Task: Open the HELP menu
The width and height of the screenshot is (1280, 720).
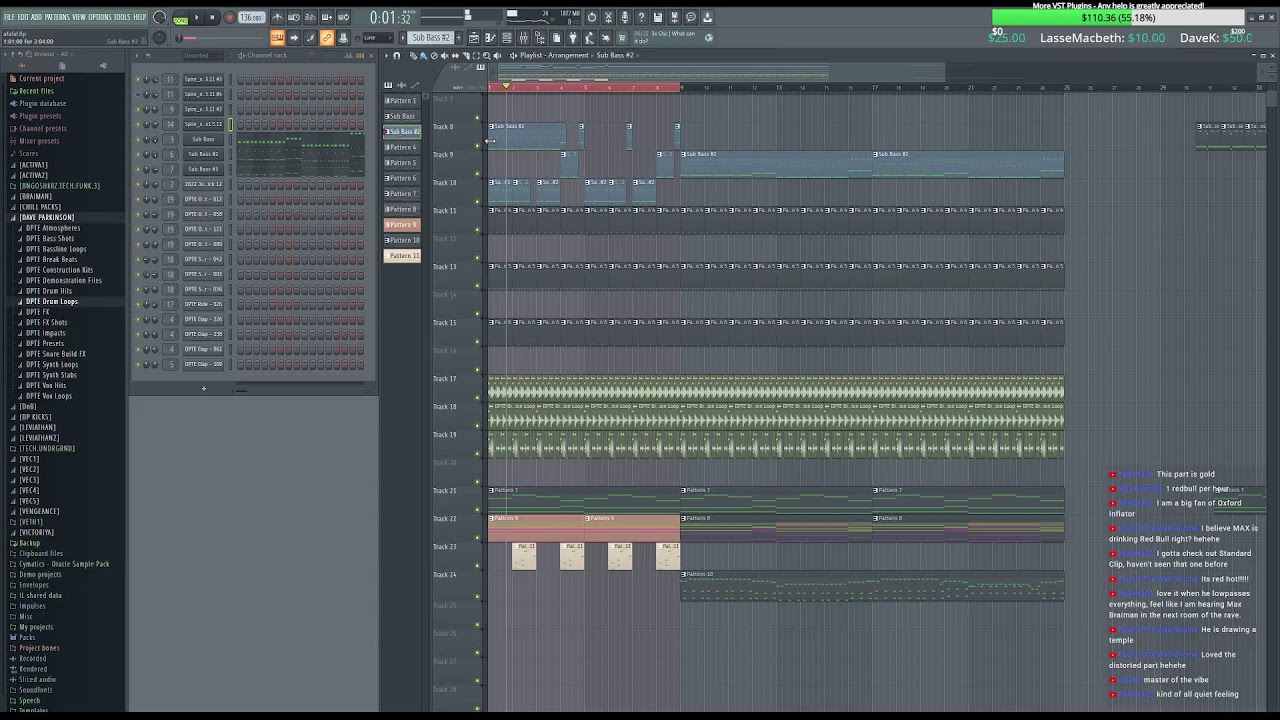Action: pyautogui.click(x=140, y=17)
